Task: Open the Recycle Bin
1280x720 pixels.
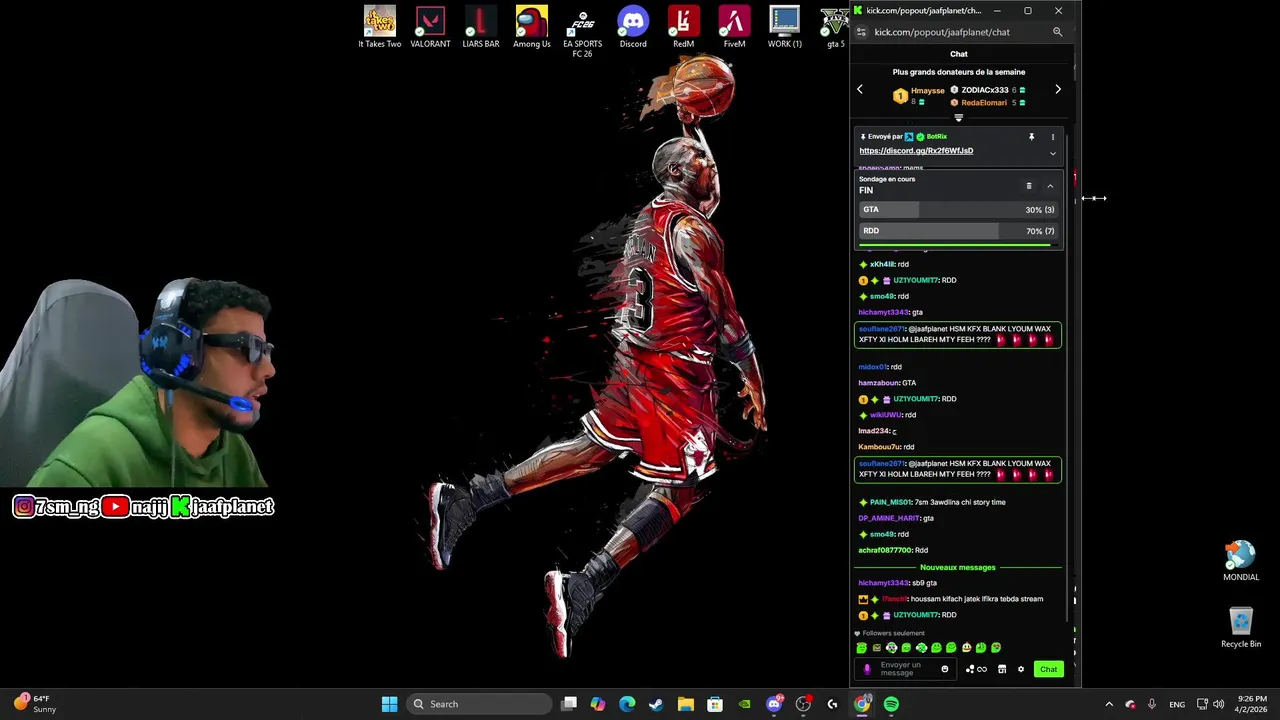Action: click(1241, 628)
